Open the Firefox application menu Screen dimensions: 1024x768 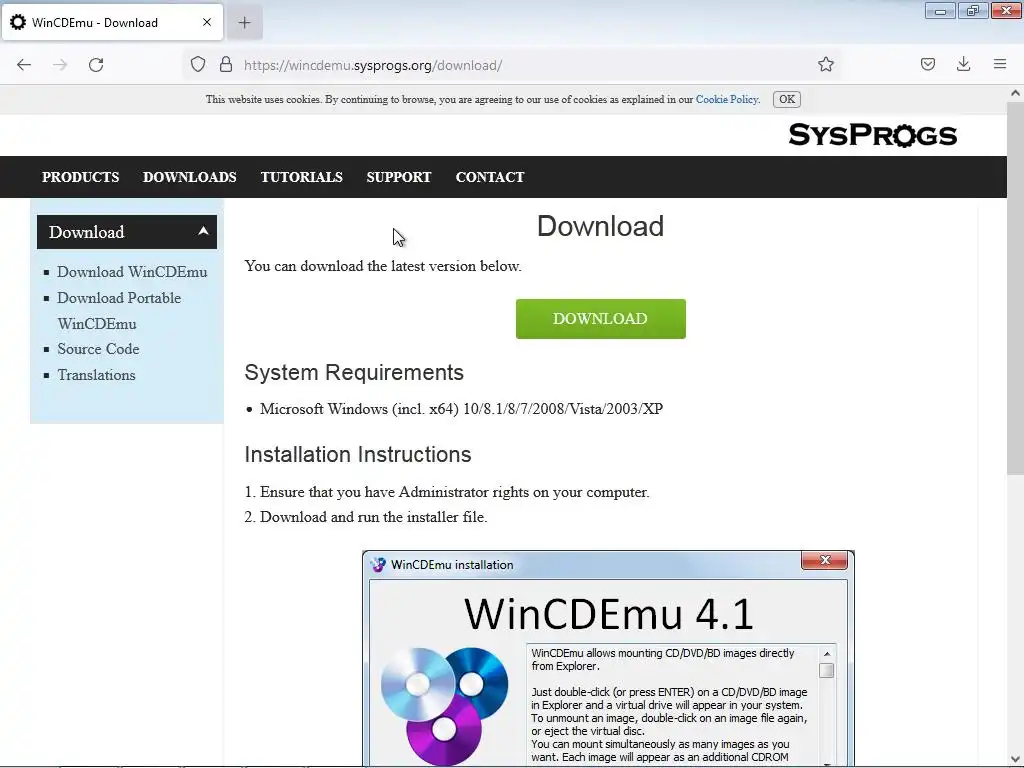[x=1000, y=64]
